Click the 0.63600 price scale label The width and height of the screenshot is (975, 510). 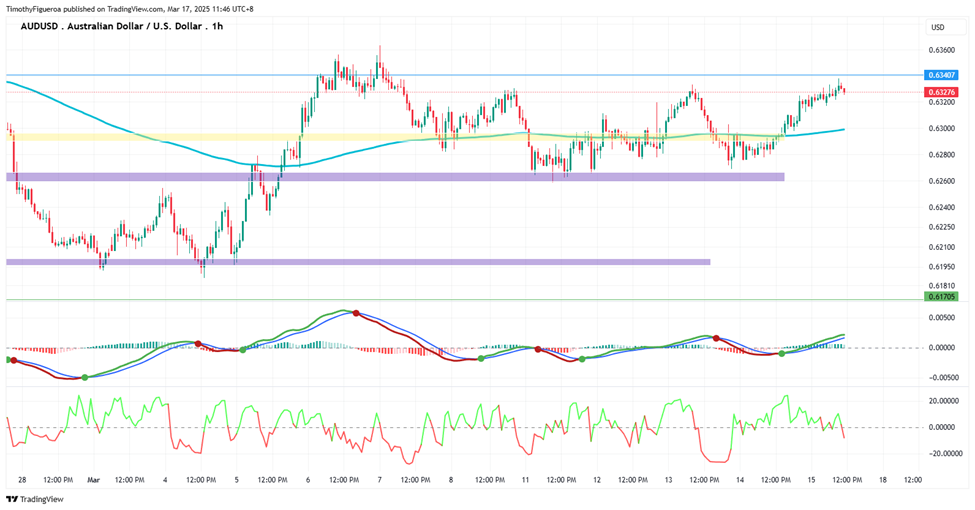coord(941,50)
